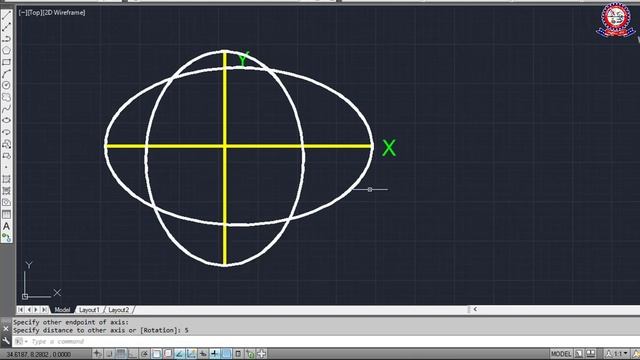The height and width of the screenshot is (360, 640).
Task: Open the [2D Wireframe] visual style menu
Action: (x=64, y=13)
